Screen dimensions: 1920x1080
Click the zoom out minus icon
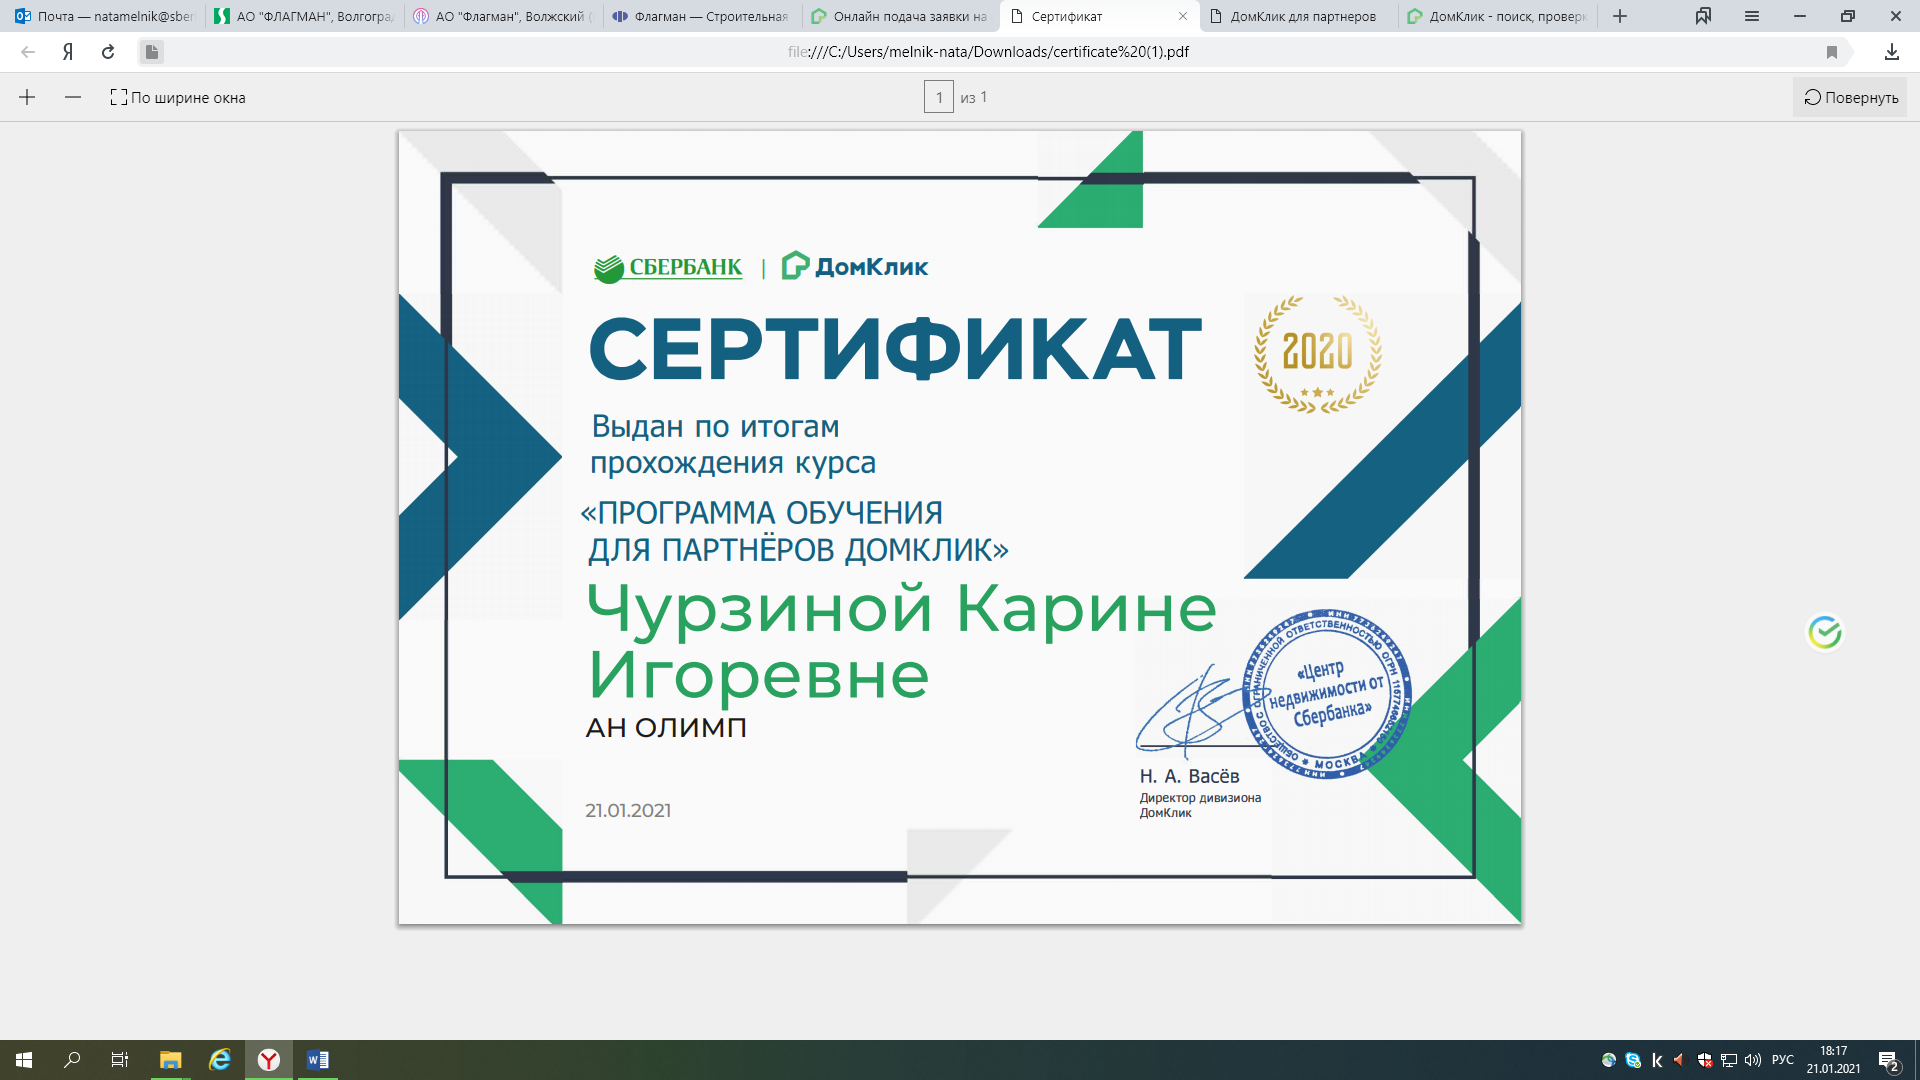coord(73,97)
